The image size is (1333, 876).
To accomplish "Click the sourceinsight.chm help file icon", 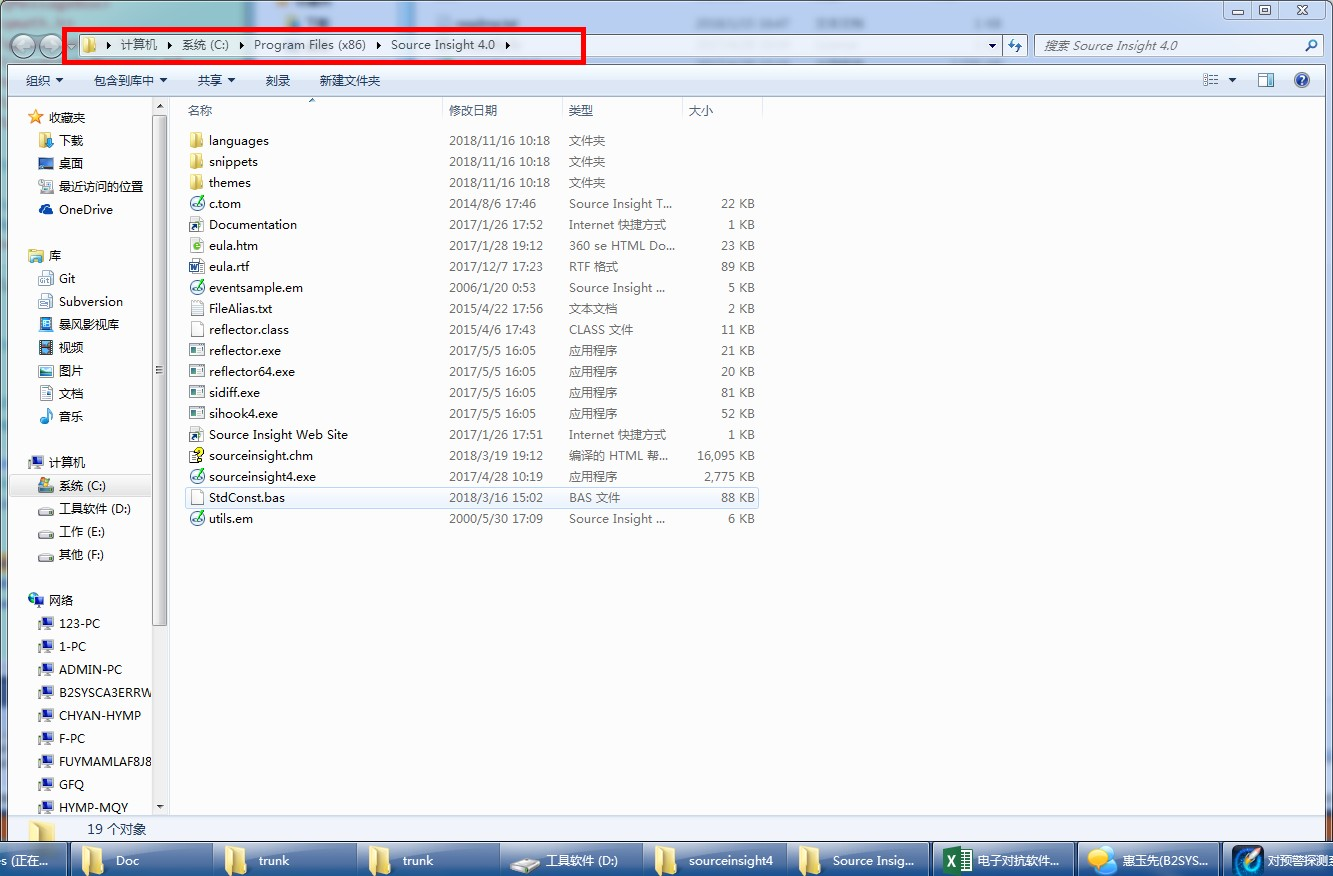I will (x=197, y=456).
